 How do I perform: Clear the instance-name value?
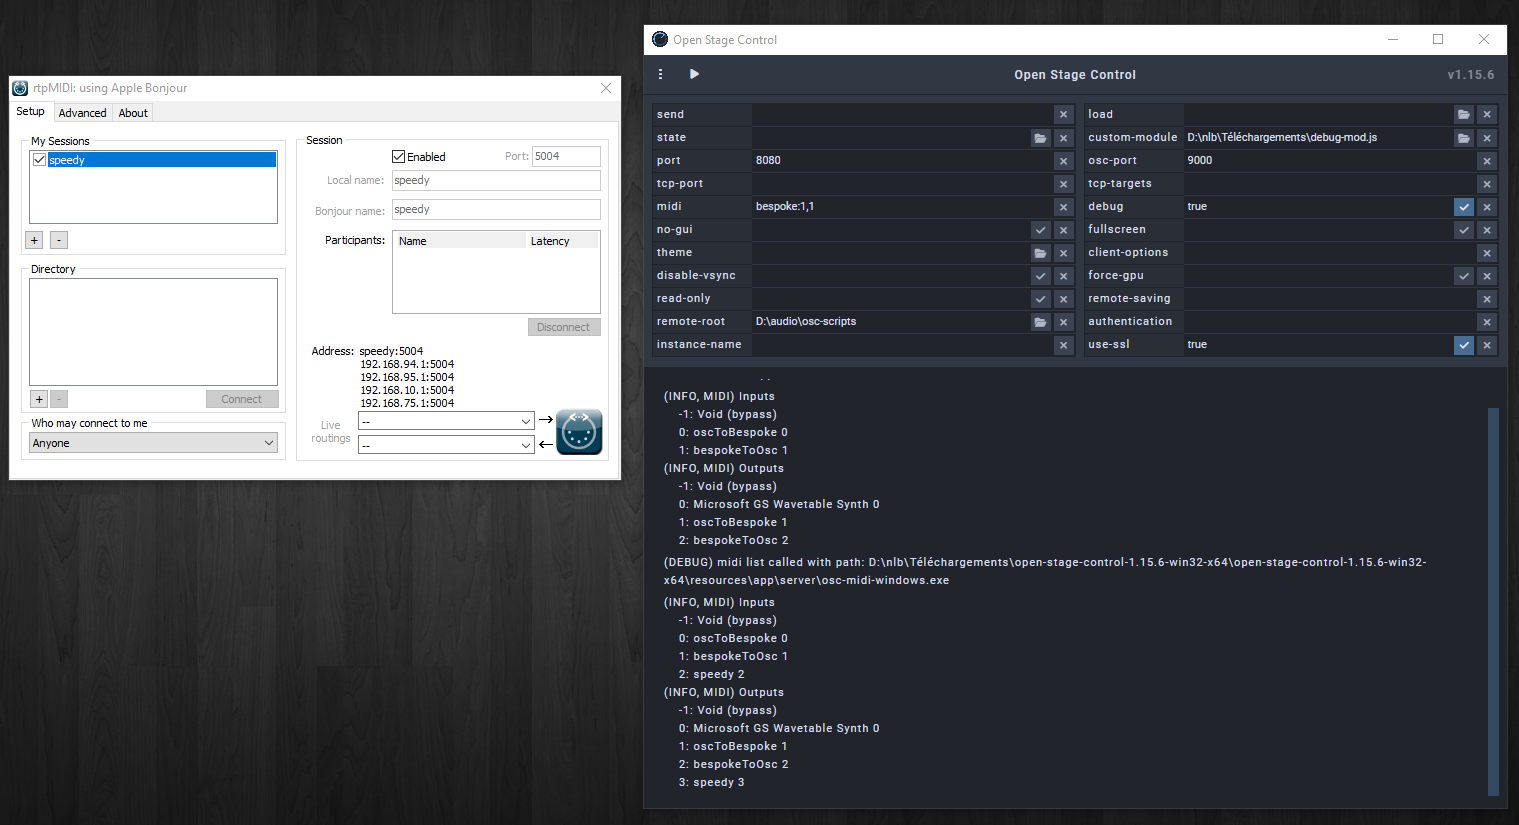coord(1064,345)
